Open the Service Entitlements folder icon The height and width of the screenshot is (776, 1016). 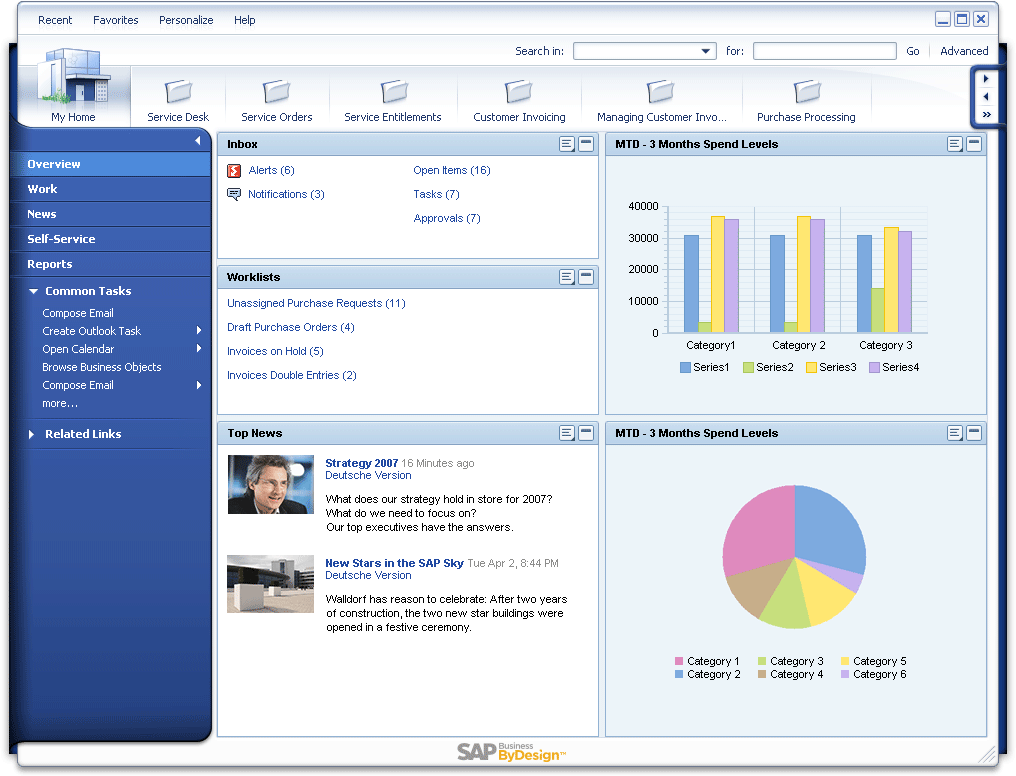(394, 91)
